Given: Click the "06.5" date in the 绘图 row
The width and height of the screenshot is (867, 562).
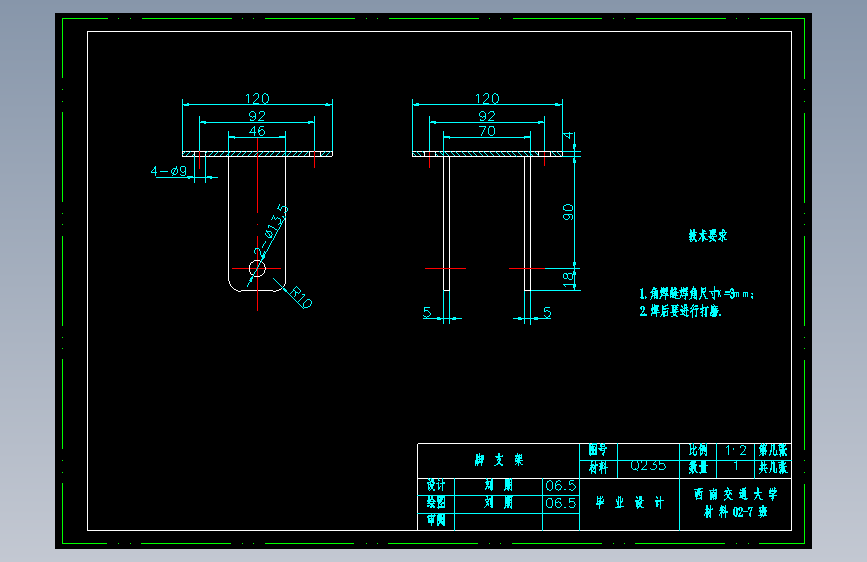Looking at the screenshot, I should (561, 503).
